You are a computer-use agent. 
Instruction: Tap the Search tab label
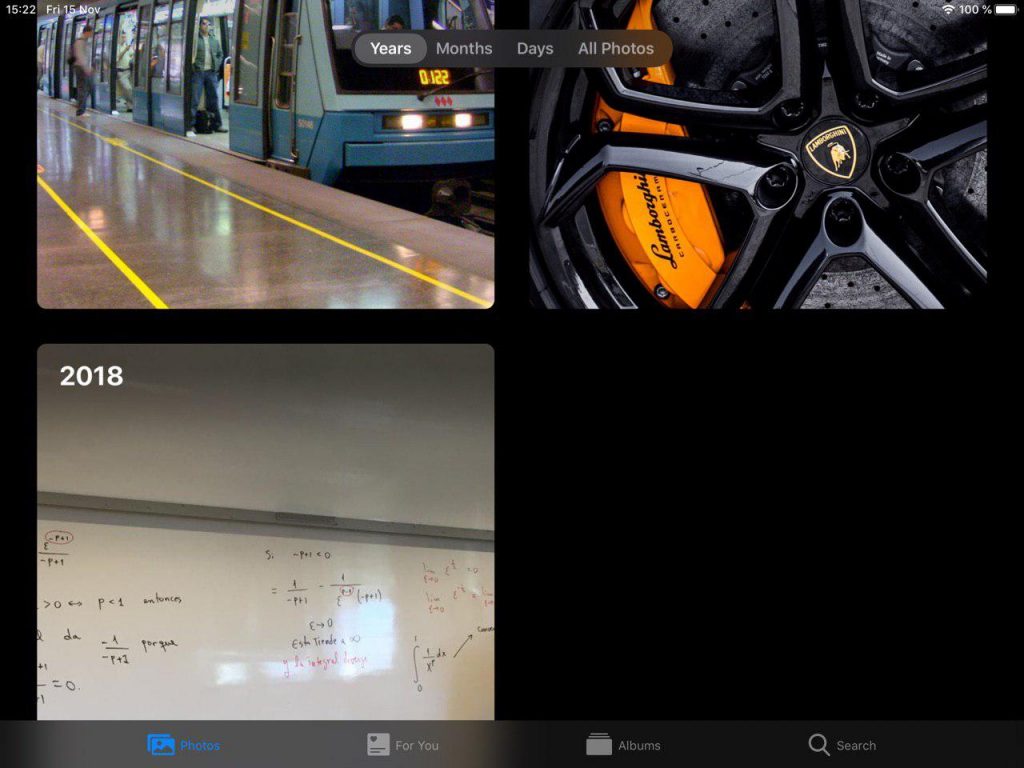pyautogui.click(x=856, y=746)
